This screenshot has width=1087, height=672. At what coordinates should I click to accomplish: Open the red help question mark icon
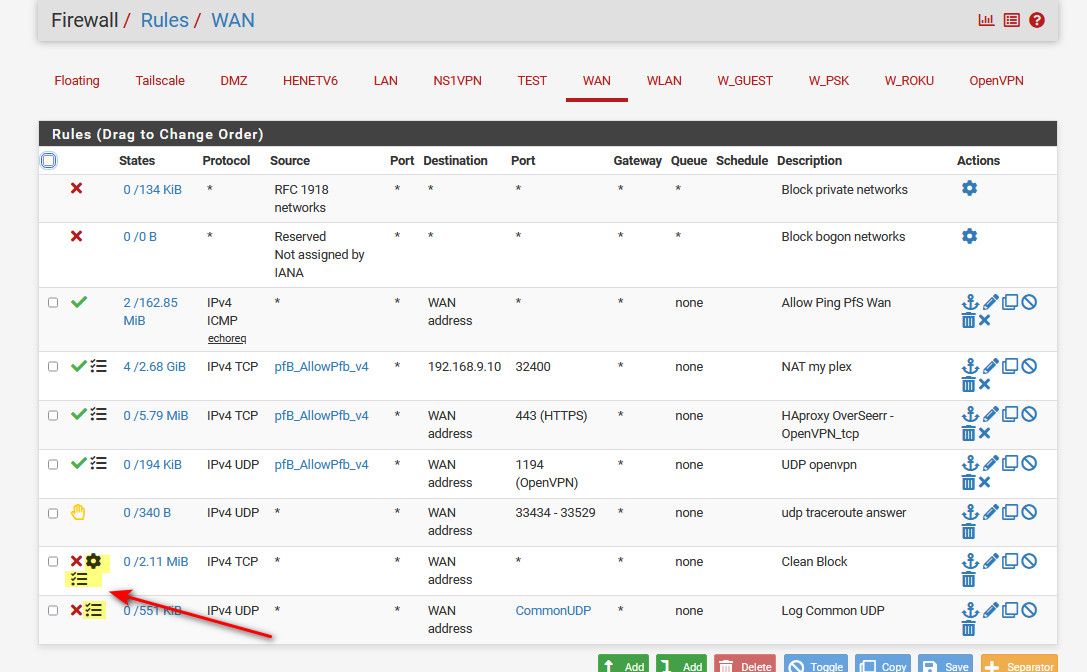tap(1036, 20)
